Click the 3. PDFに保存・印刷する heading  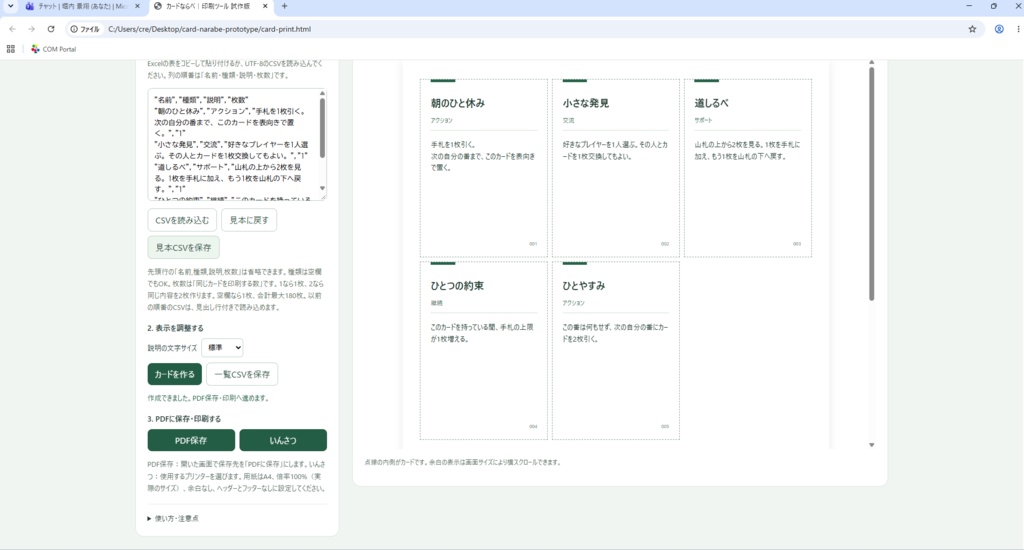[x=184, y=419]
